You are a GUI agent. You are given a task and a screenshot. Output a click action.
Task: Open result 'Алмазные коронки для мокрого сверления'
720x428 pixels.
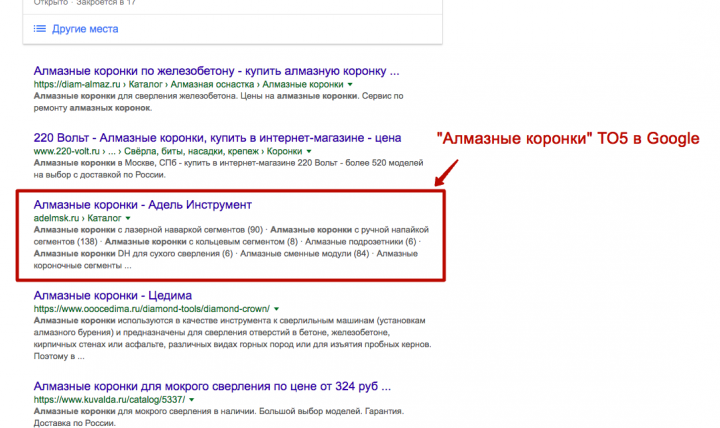(x=212, y=386)
